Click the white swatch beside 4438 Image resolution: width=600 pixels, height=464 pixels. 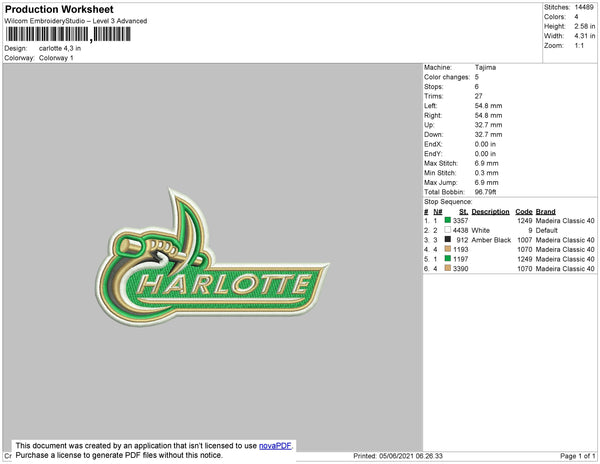coord(447,230)
